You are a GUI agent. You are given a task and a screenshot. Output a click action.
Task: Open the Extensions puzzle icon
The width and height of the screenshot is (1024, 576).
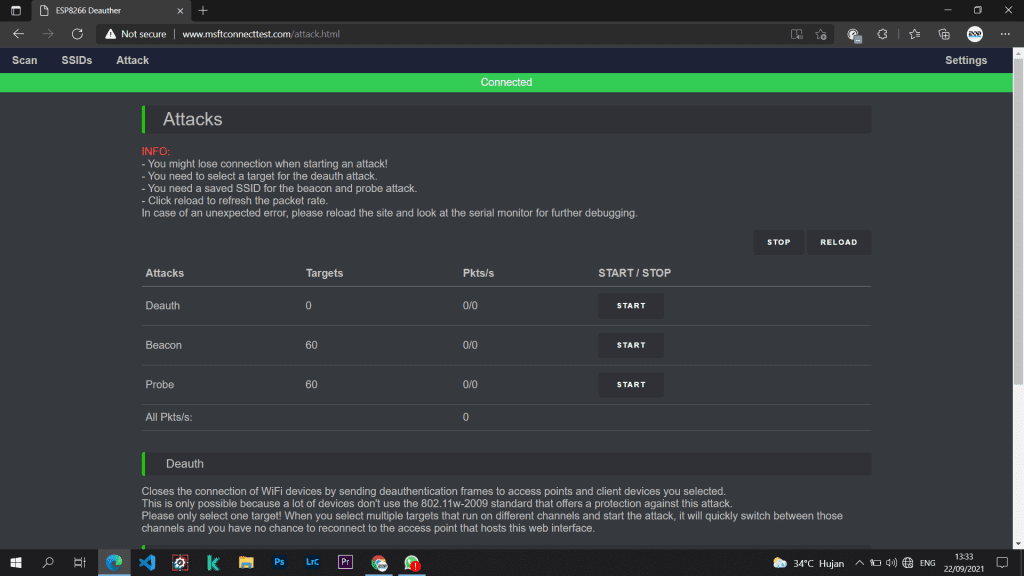point(882,34)
